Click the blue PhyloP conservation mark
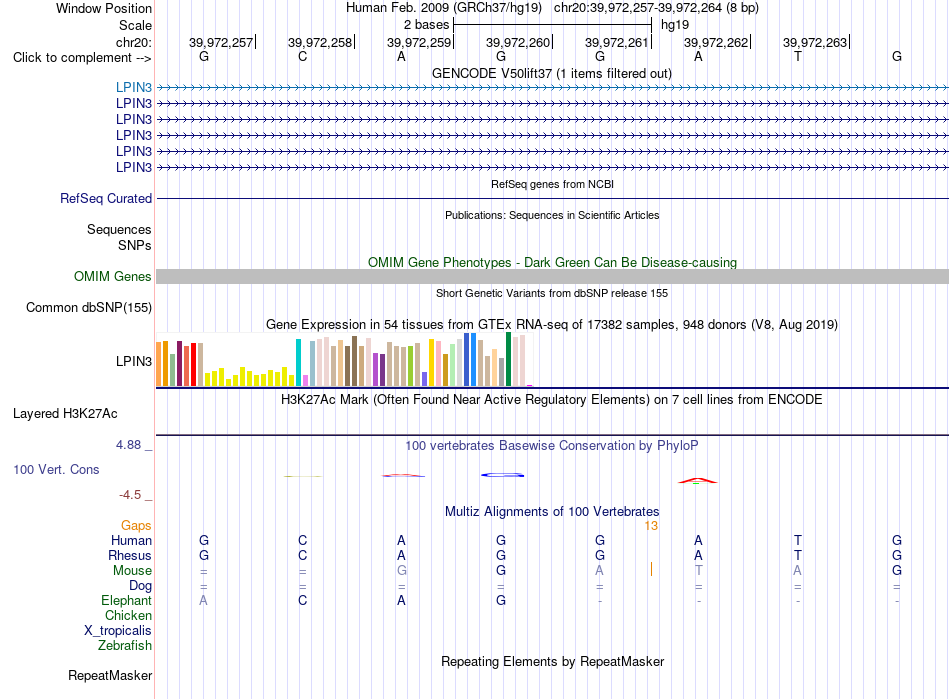Image resolution: width=950 pixels, height=699 pixels. pos(502,475)
